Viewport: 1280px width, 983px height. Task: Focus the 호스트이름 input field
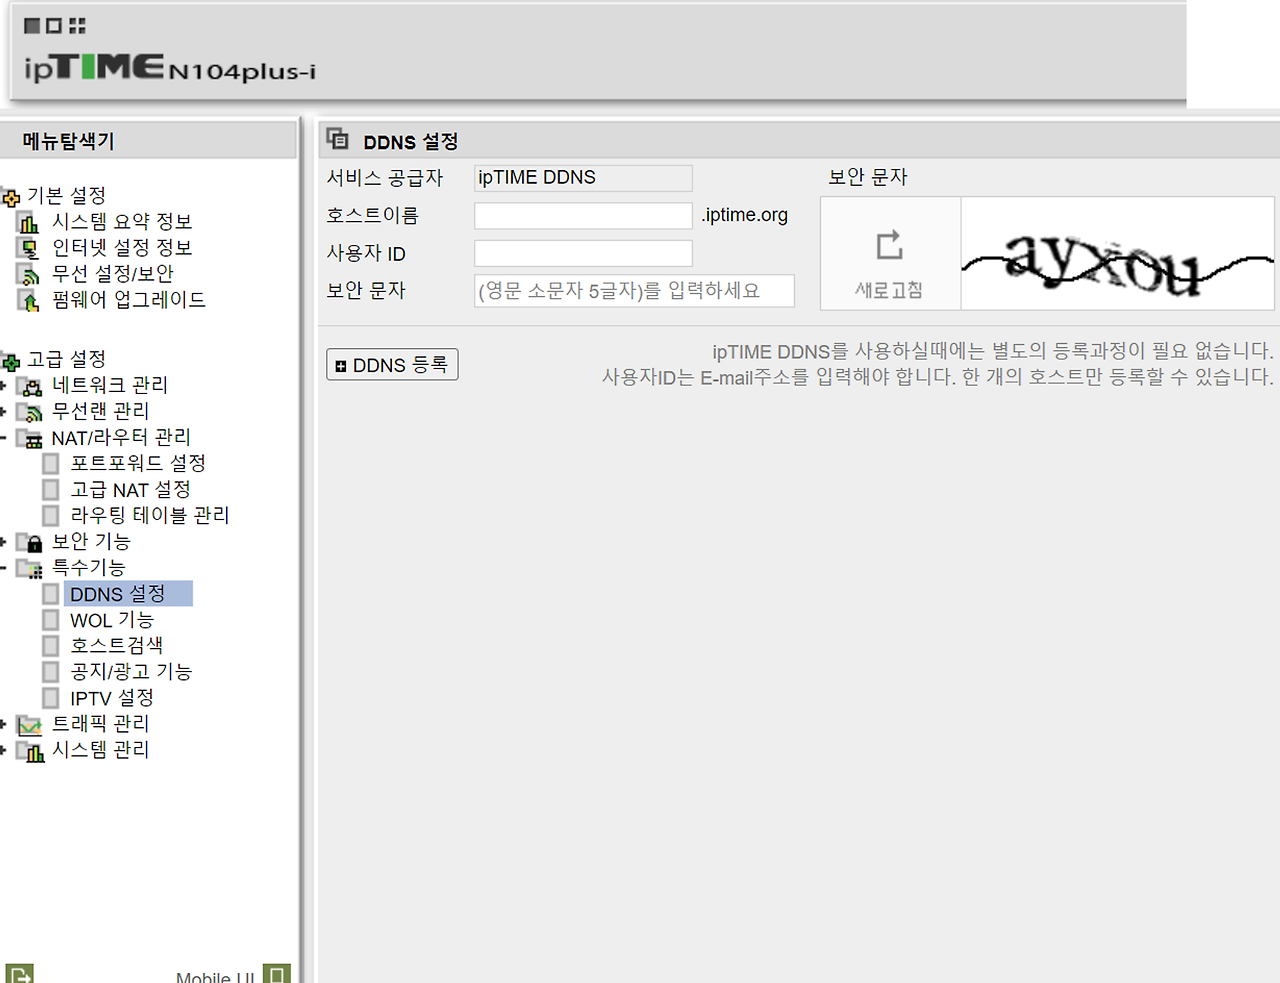[583, 216]
